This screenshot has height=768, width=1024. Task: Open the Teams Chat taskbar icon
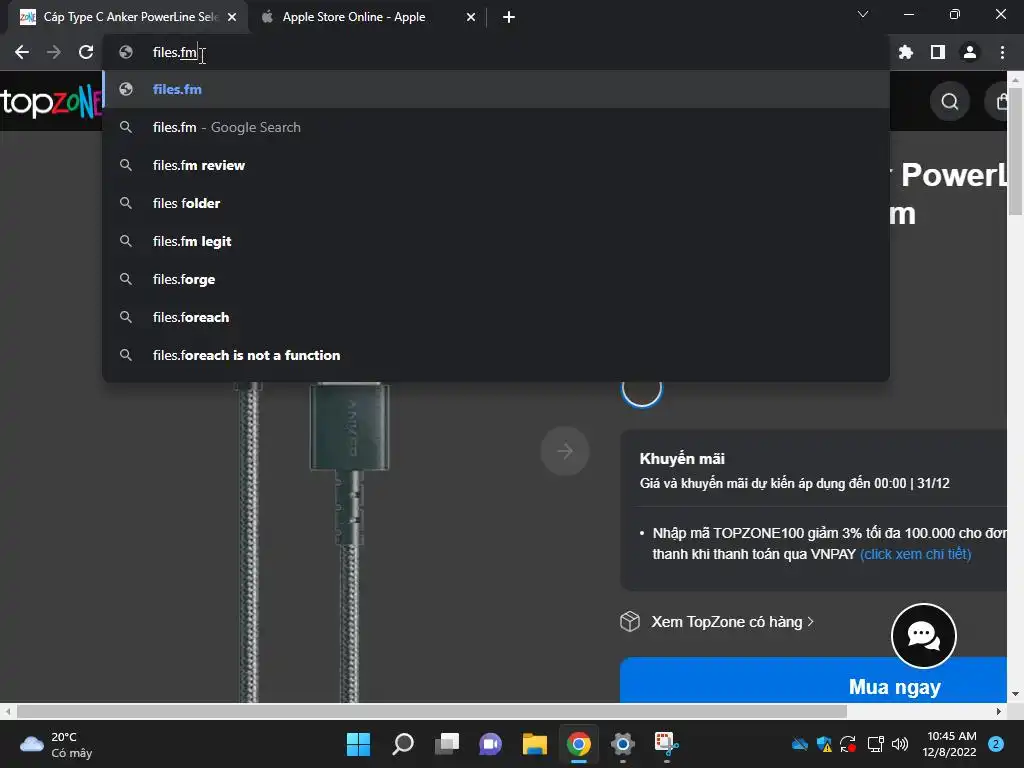coord(490,744)
